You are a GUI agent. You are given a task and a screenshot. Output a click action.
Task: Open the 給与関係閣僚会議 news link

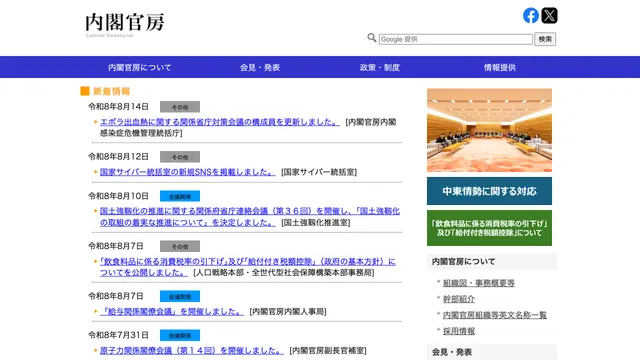172,311
